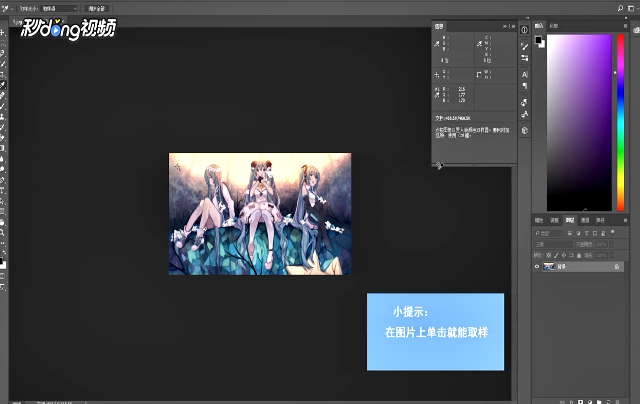
Task: Select the Lasso tool
Action: tap(2, 53)
